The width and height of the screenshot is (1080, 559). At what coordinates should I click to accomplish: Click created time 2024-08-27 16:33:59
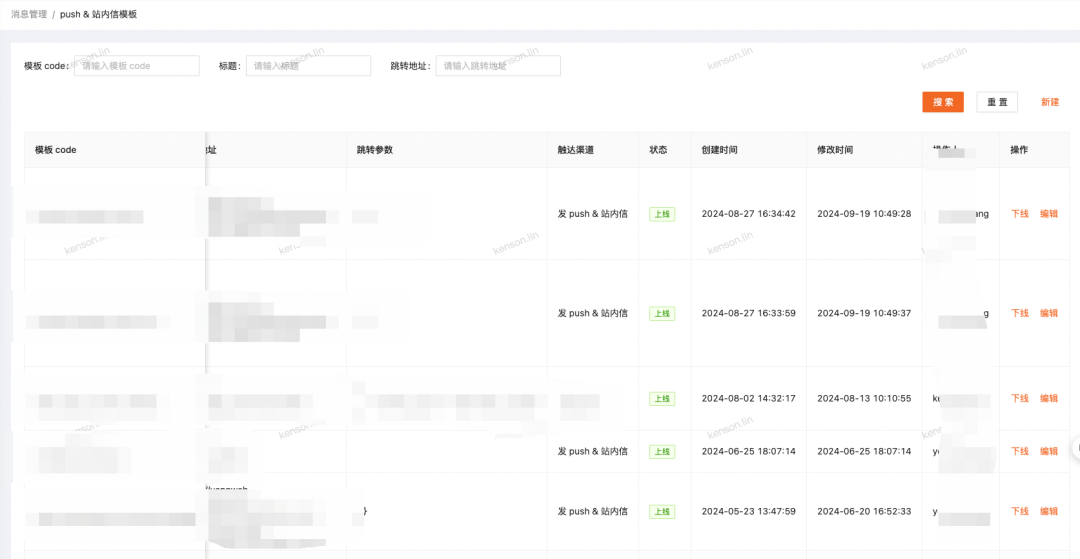(749, 313)
